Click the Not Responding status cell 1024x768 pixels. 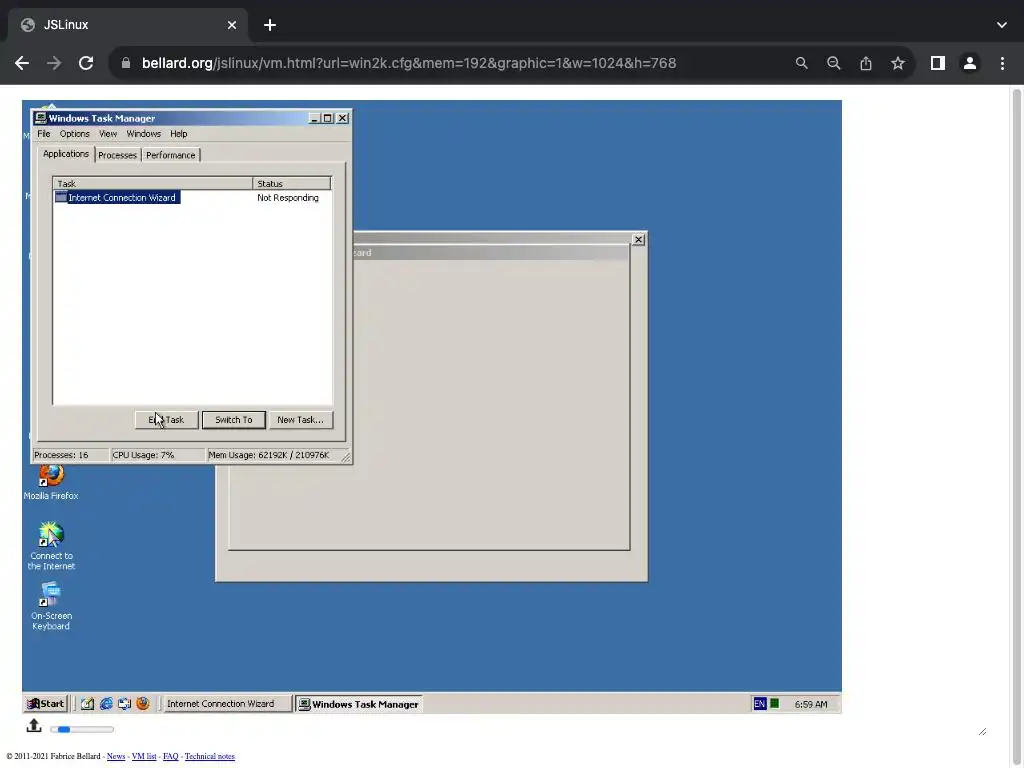click(x=288, y=198)
